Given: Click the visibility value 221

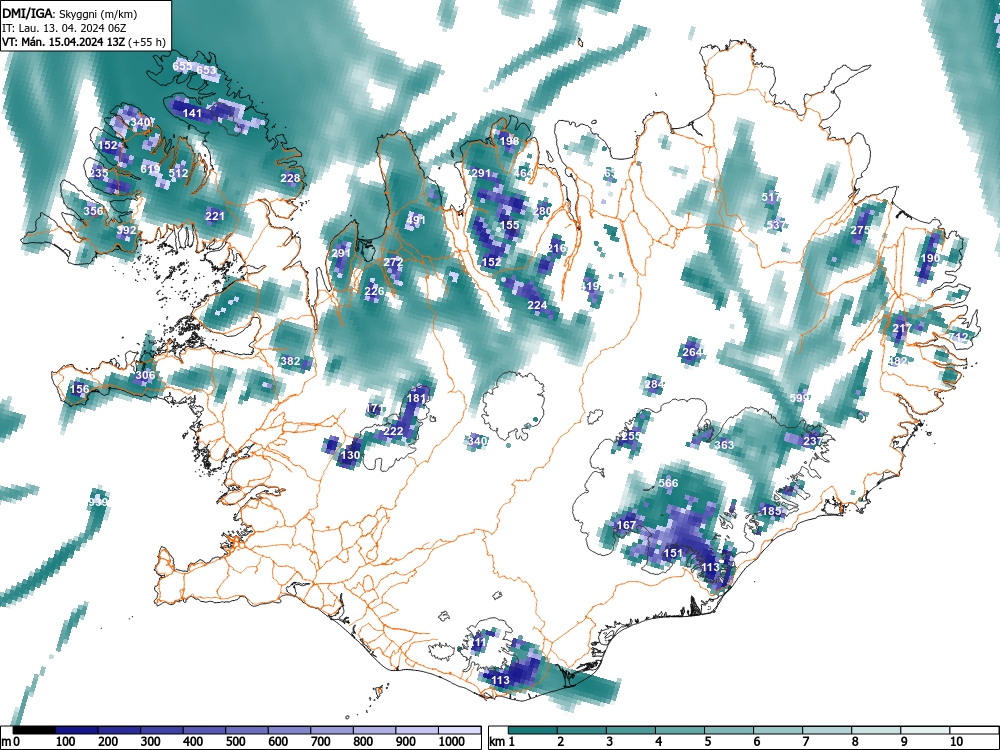Looking at the screenshot, I should [215, 216].
